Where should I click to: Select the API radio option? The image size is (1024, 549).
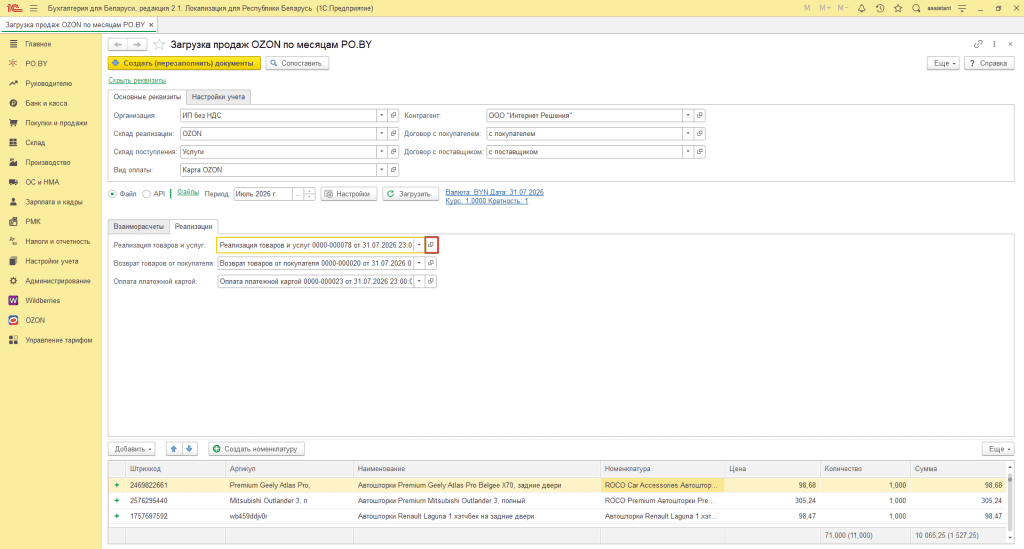pos(146,194)
